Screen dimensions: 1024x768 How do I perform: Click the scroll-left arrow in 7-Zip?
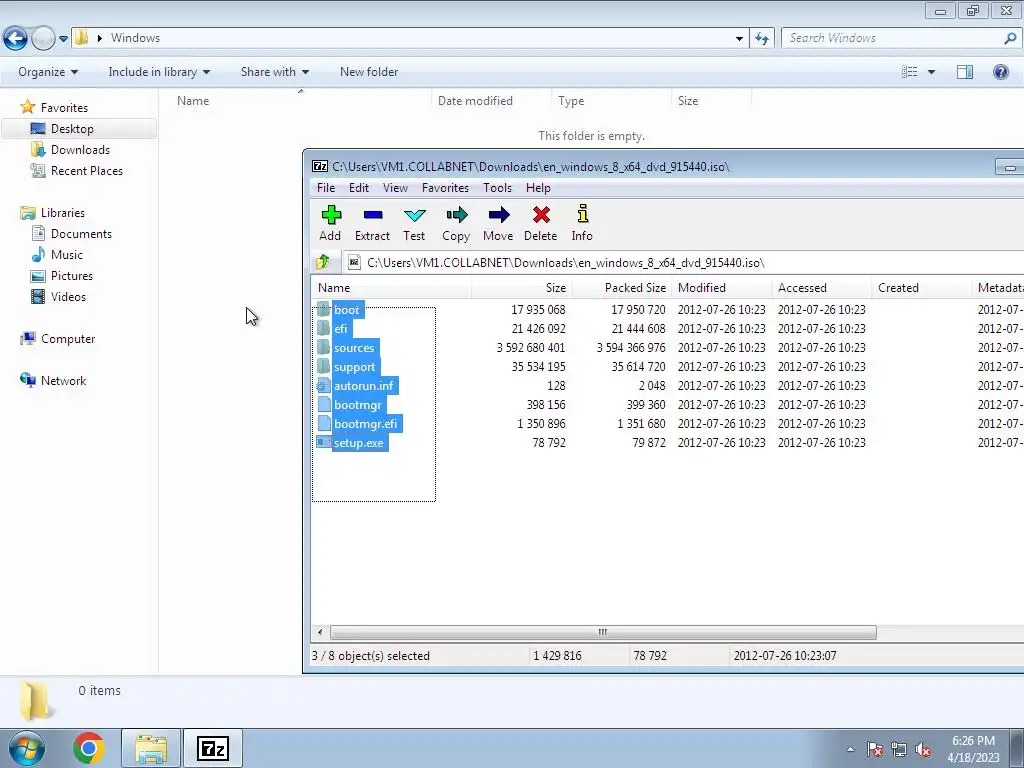(x=320, y=632)
